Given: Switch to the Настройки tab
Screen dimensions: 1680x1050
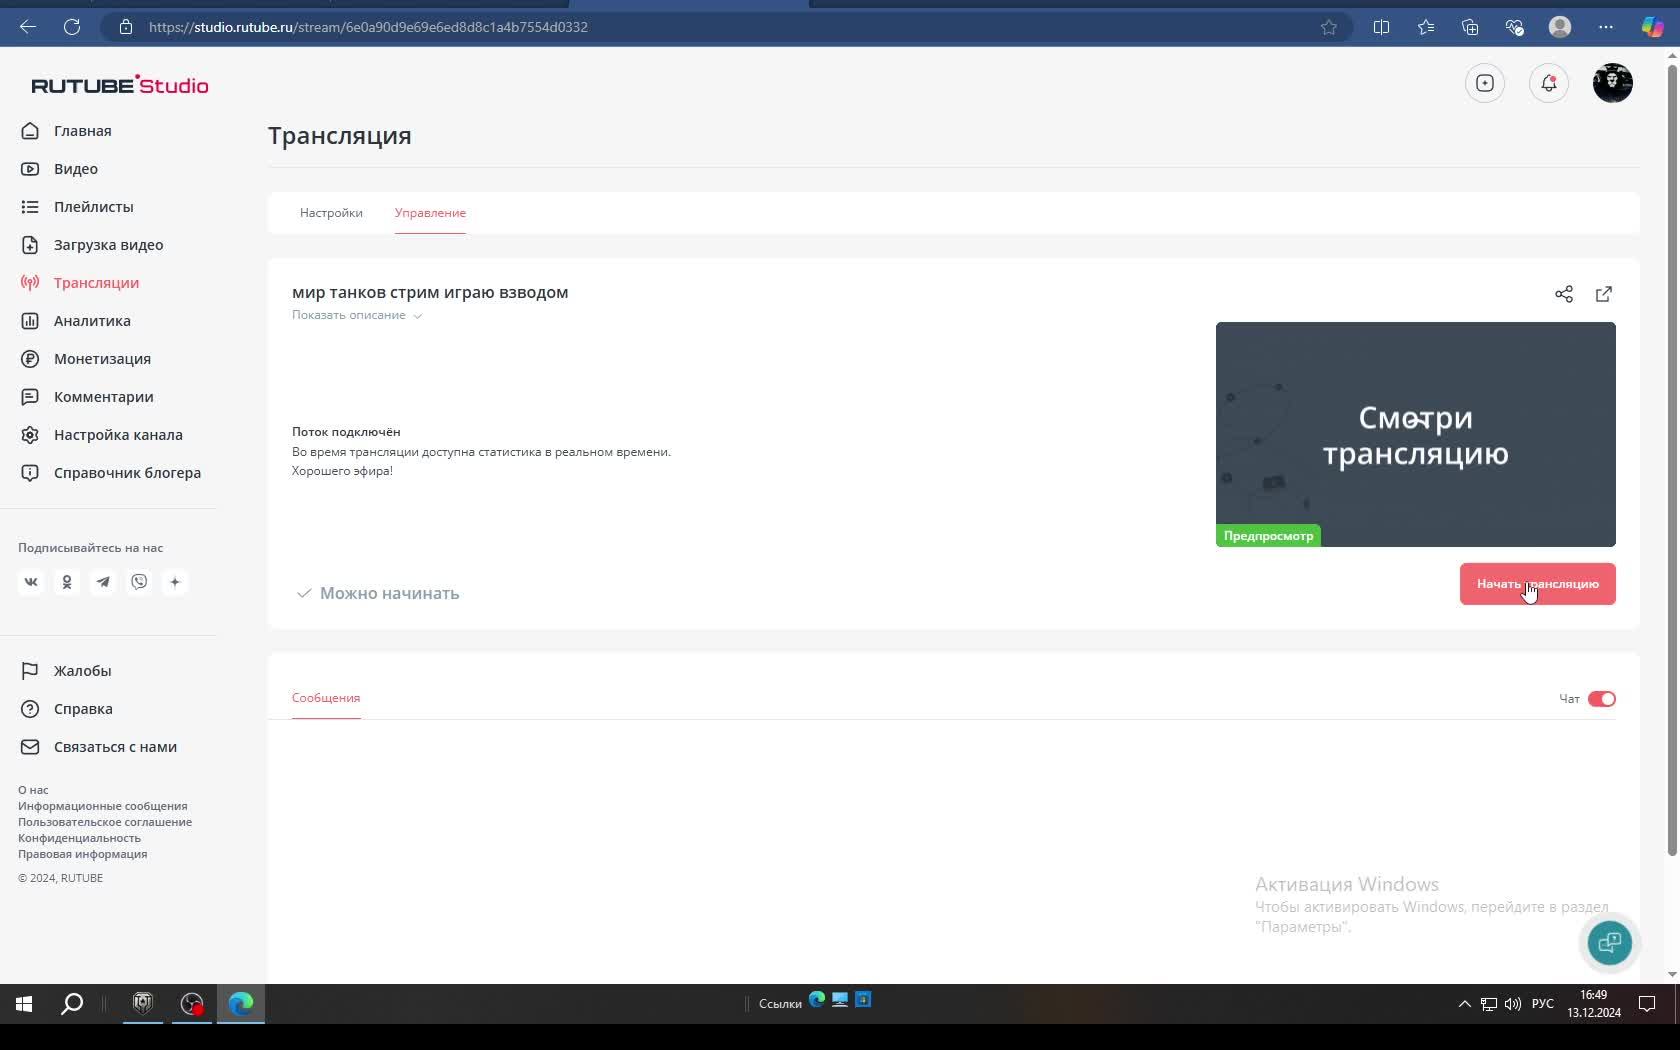Looking at the screenshot, I should click(x=331, y=213).
